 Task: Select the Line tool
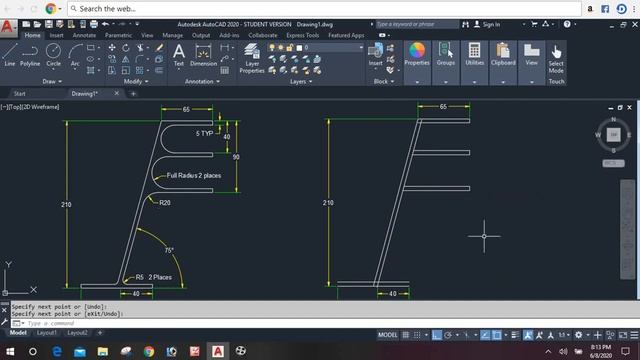[10, 55]
